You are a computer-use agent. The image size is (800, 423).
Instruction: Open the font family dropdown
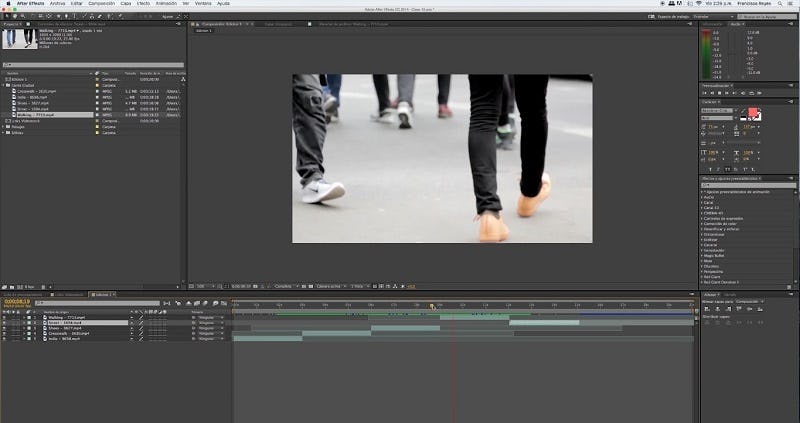click(x=719, y=111)
